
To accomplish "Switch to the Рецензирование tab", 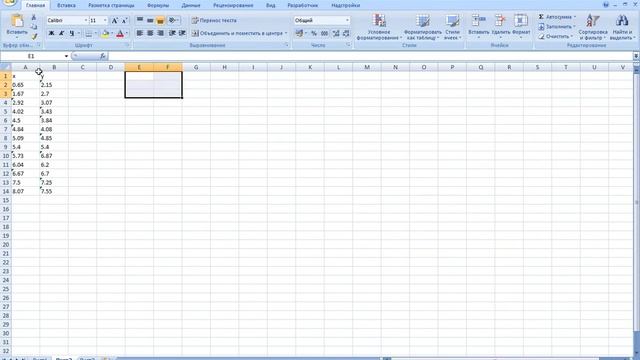I will pyautogui.click(x=233, y=5).
